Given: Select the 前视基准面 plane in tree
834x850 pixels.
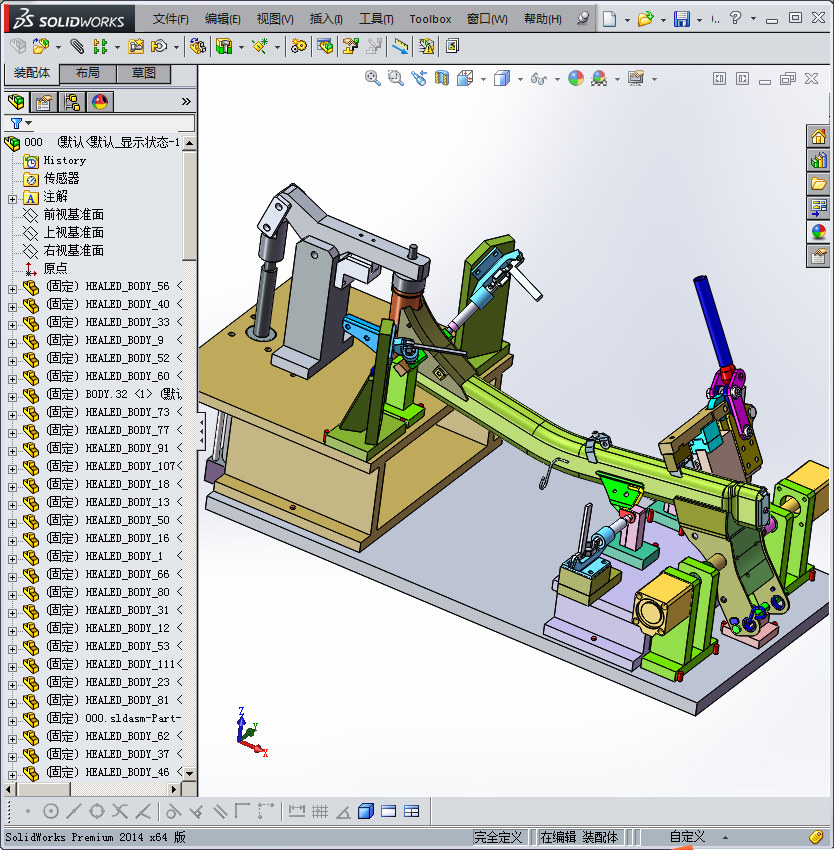Looking at the screenshot, I should coord(73,215).
